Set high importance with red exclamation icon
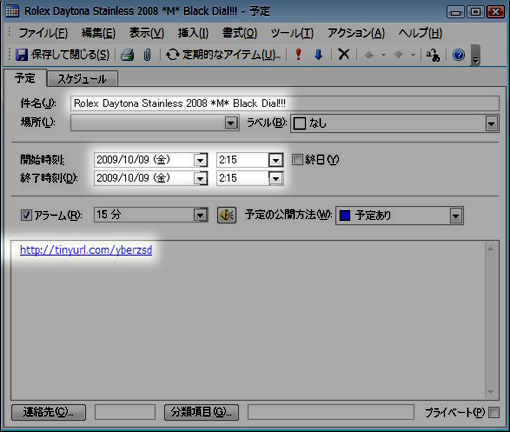Viewport: 510px width, 432px height. coord(298,54)
